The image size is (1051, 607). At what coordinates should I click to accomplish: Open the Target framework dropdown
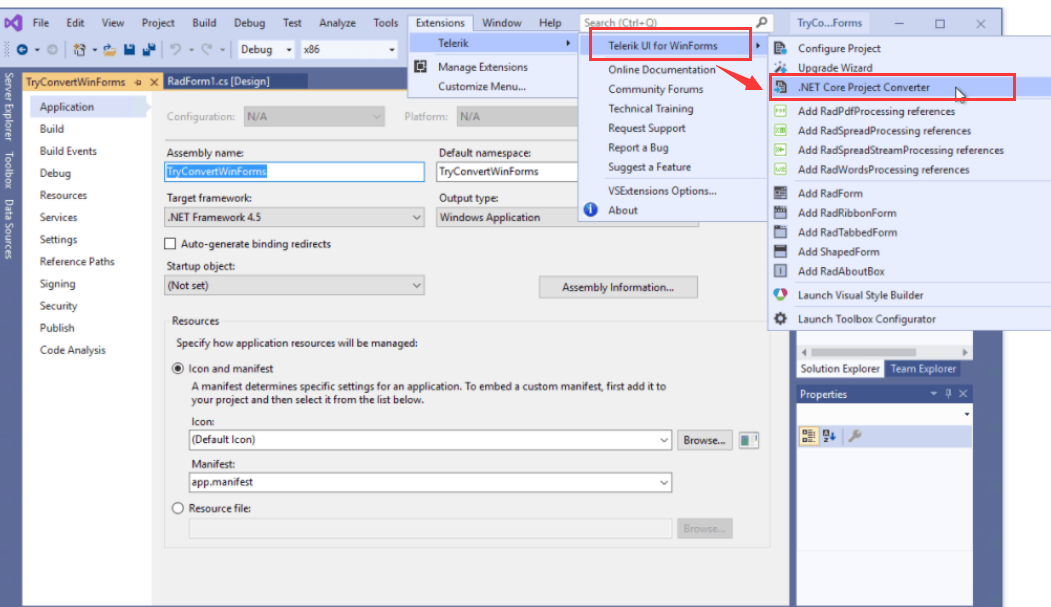[294, 217]
